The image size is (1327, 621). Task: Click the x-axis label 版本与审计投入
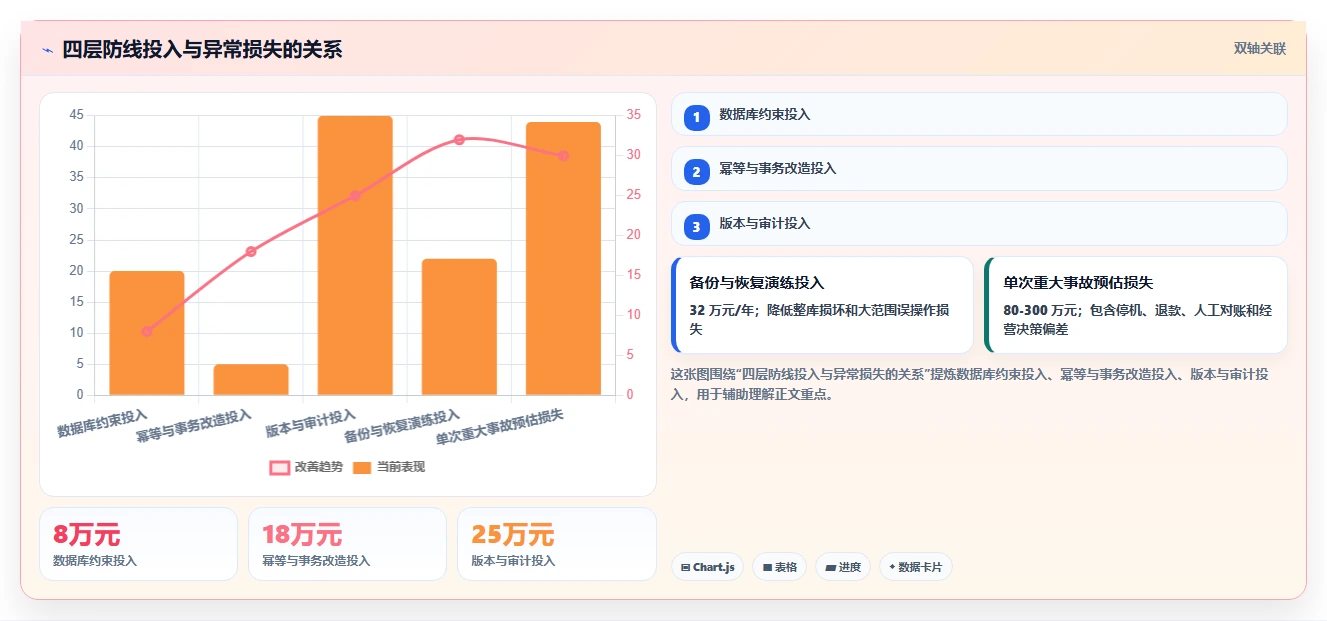(x=311, y=424)
